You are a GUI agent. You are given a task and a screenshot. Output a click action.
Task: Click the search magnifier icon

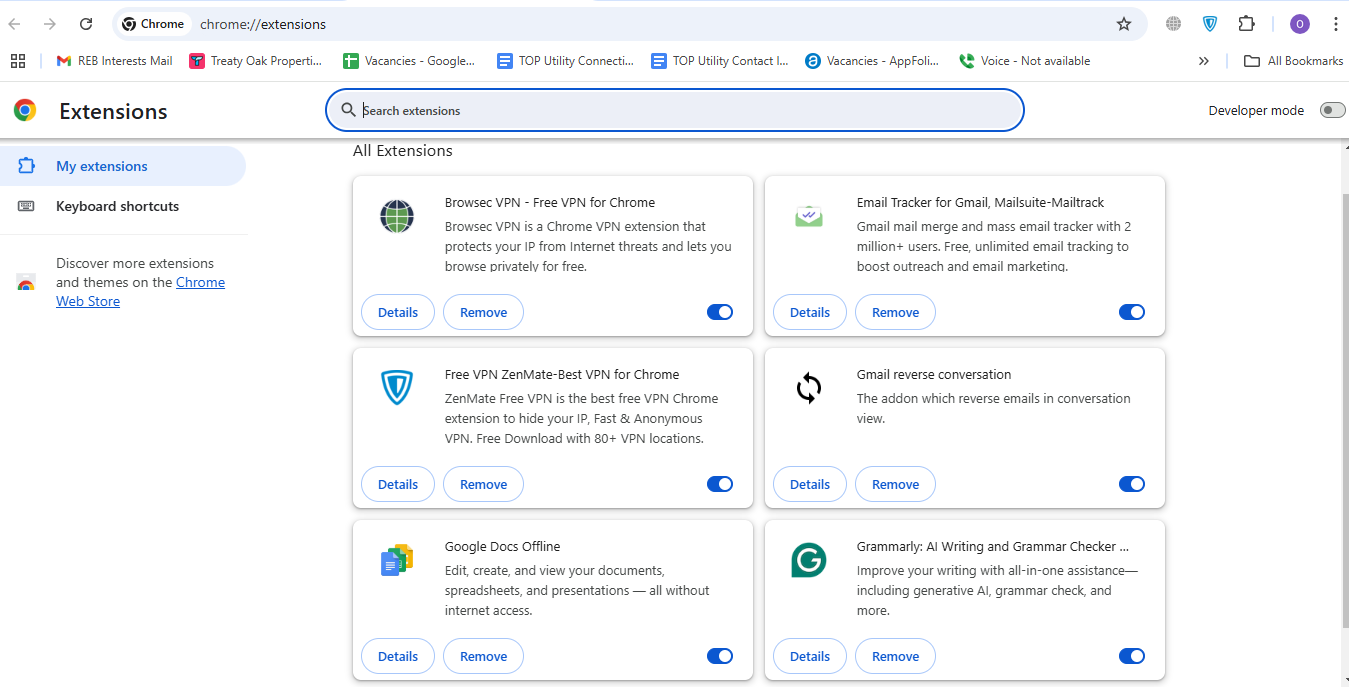click(x=348, y=110)
